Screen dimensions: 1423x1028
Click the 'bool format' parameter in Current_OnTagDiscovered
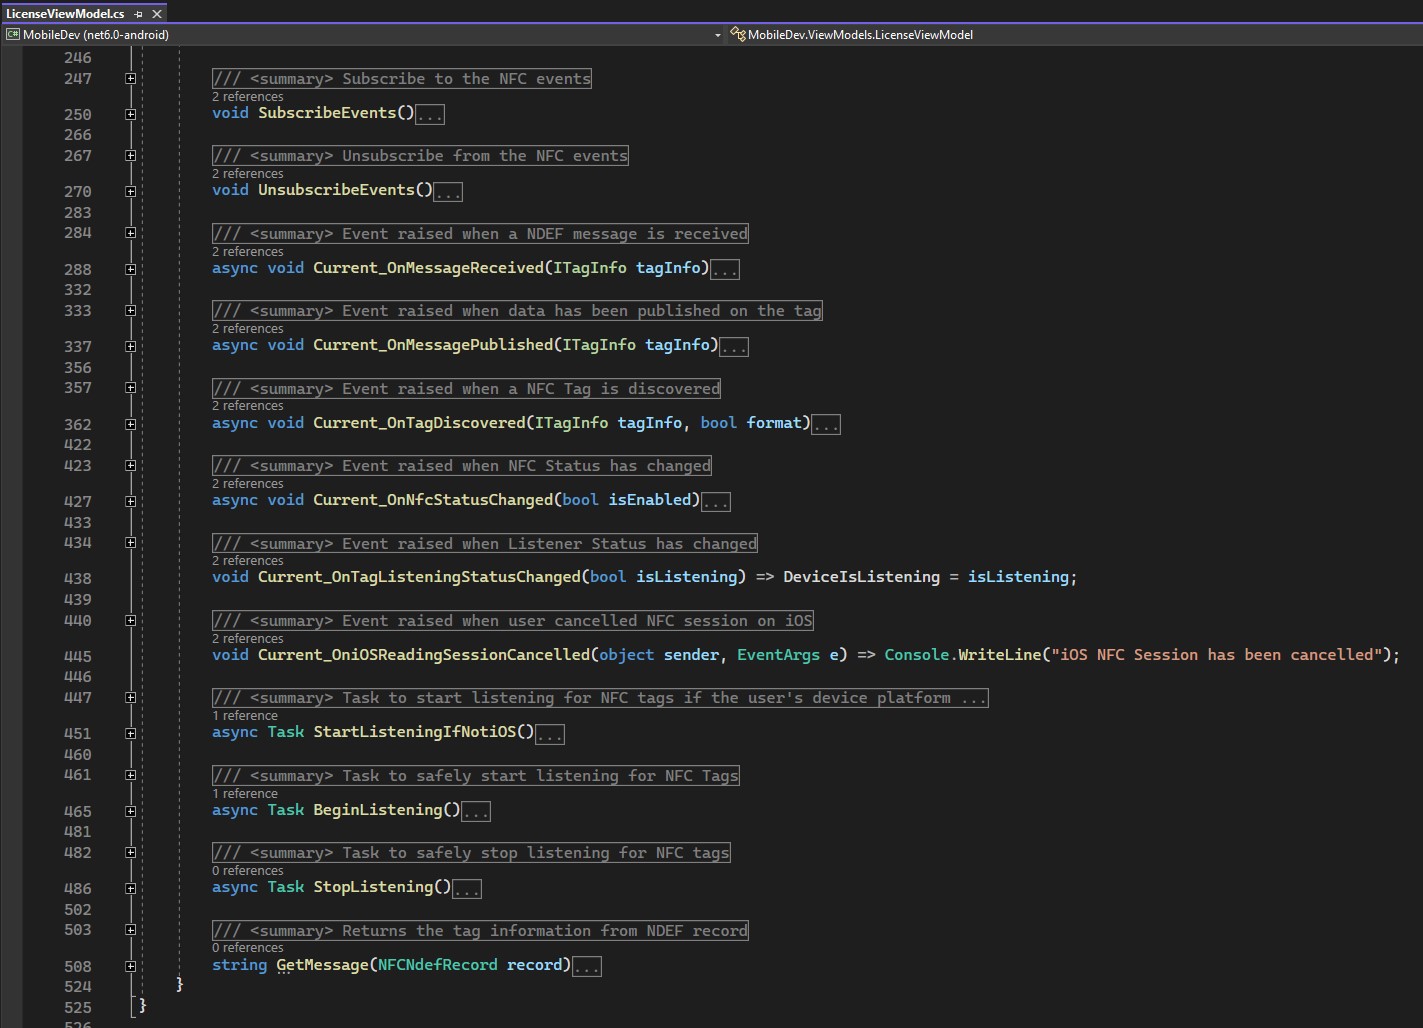[751, 423]
